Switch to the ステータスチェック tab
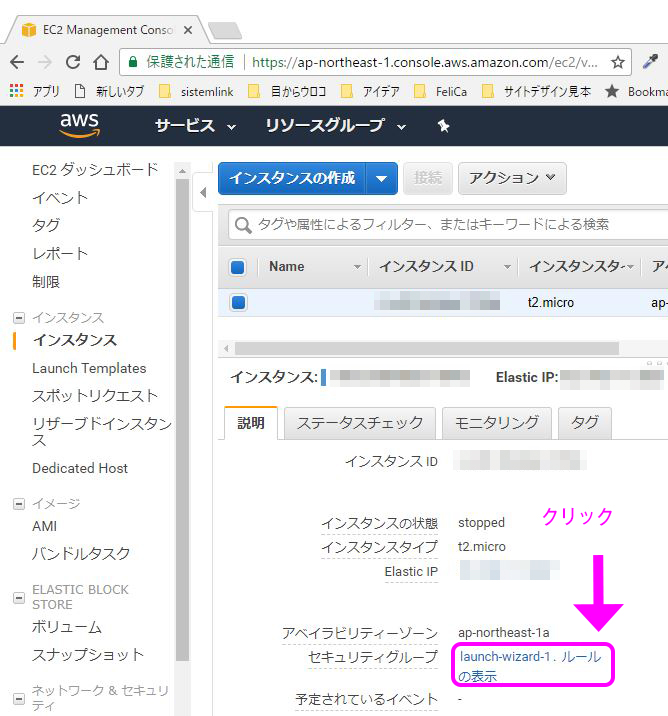Image resolution: width=668 pixels, height=716 pixels. [360, 423]
